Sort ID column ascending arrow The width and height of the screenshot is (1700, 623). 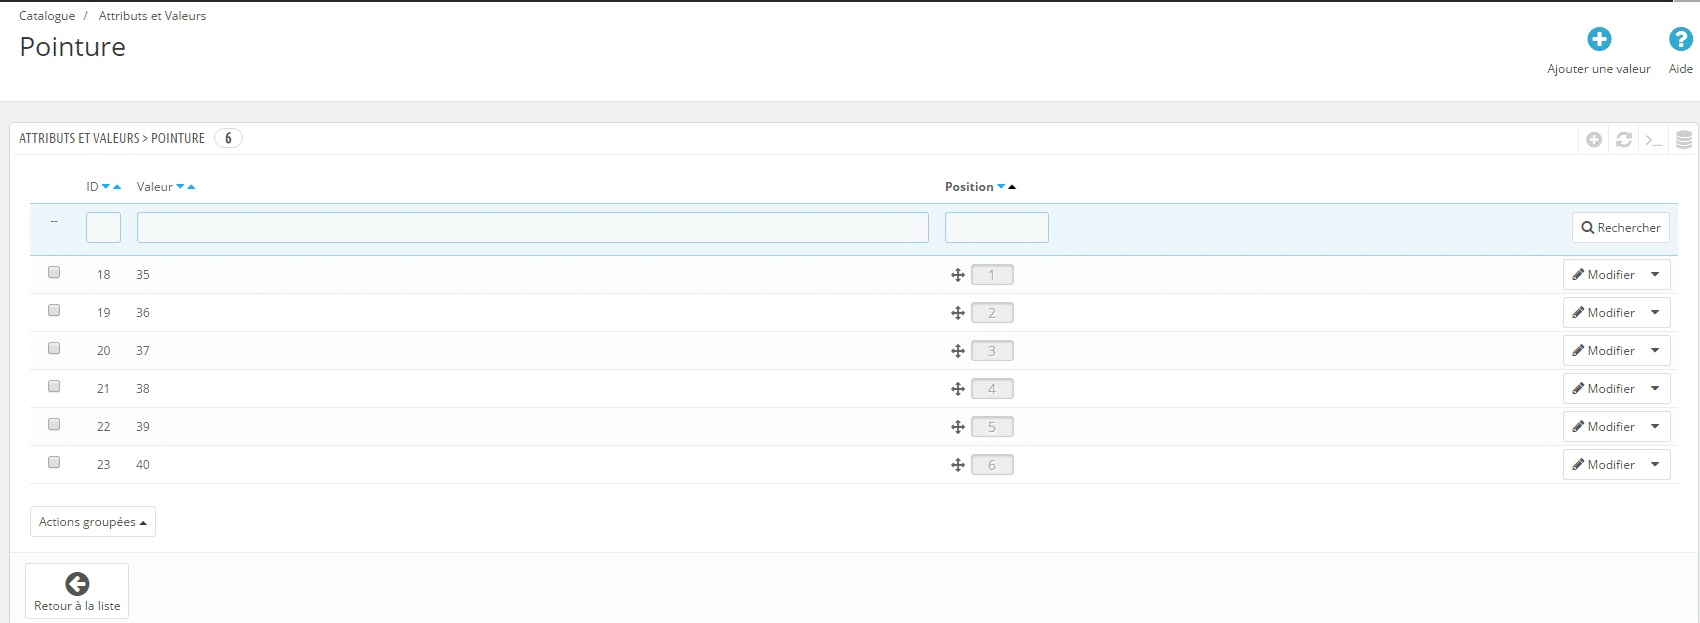point(117,187)
